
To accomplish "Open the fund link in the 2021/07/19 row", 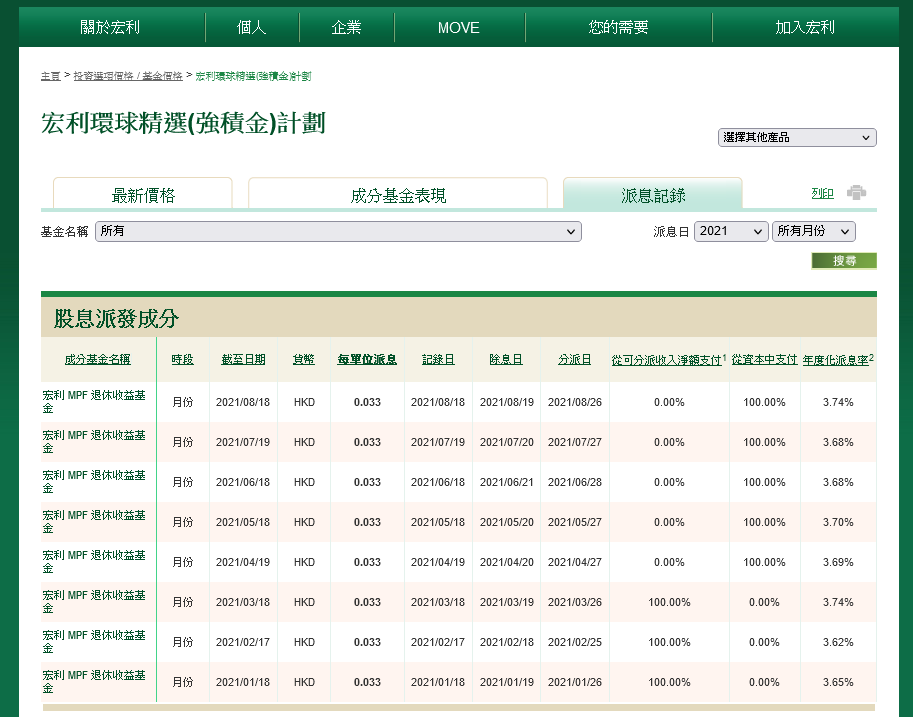I will click(94, 442).
